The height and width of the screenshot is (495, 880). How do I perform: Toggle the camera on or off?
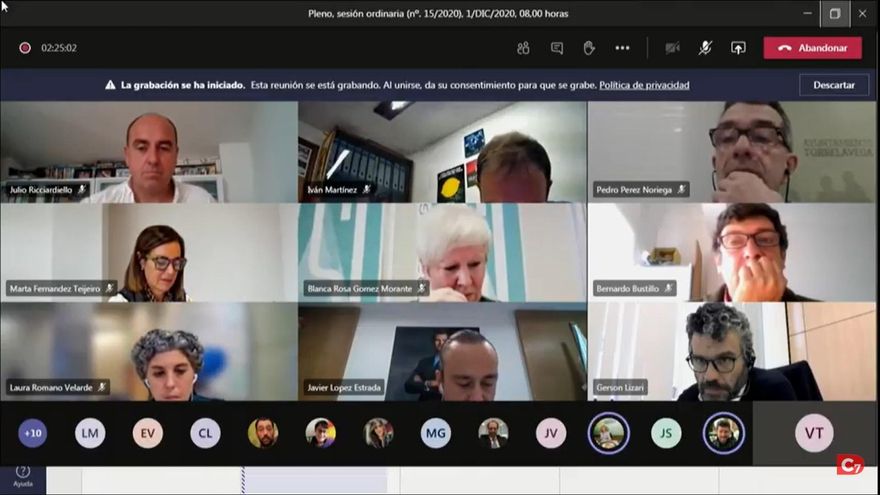[673, 48]
